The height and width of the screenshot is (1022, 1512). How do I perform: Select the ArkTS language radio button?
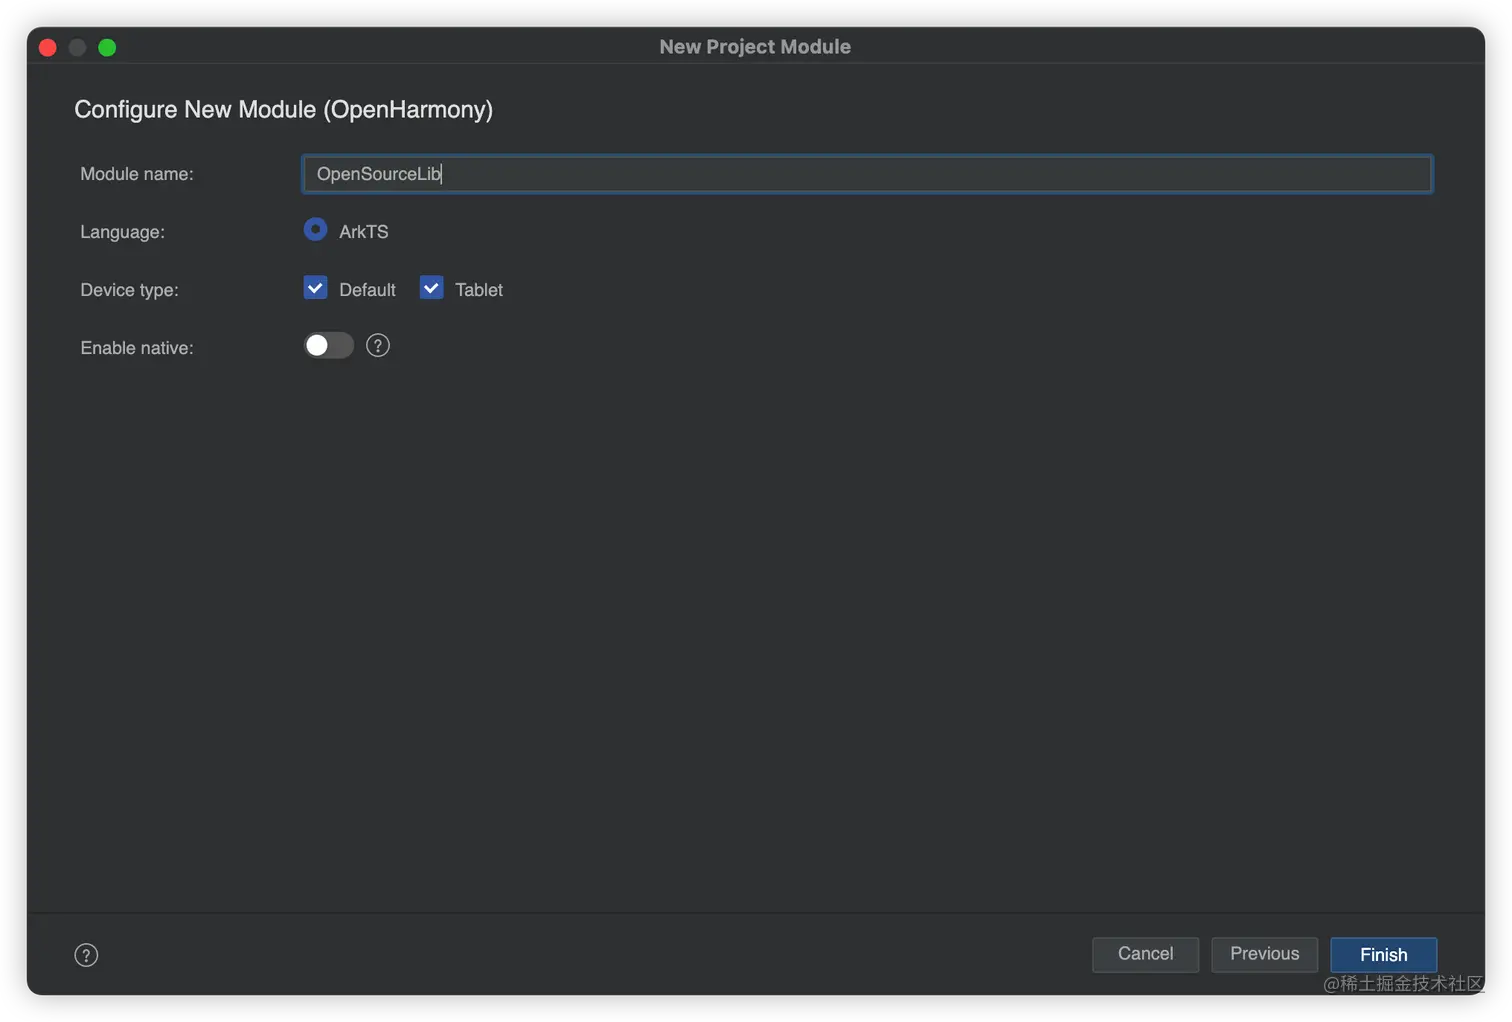315,230
